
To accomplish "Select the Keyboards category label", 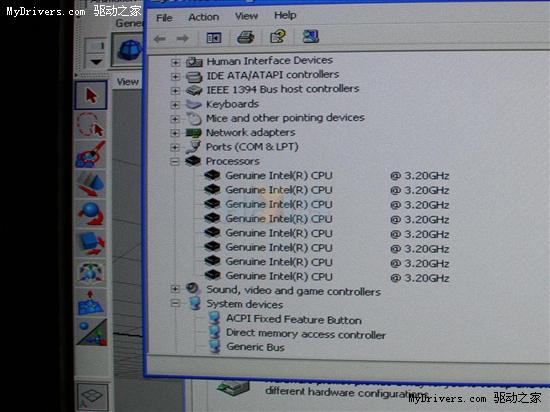I will (x=232, y=104).
